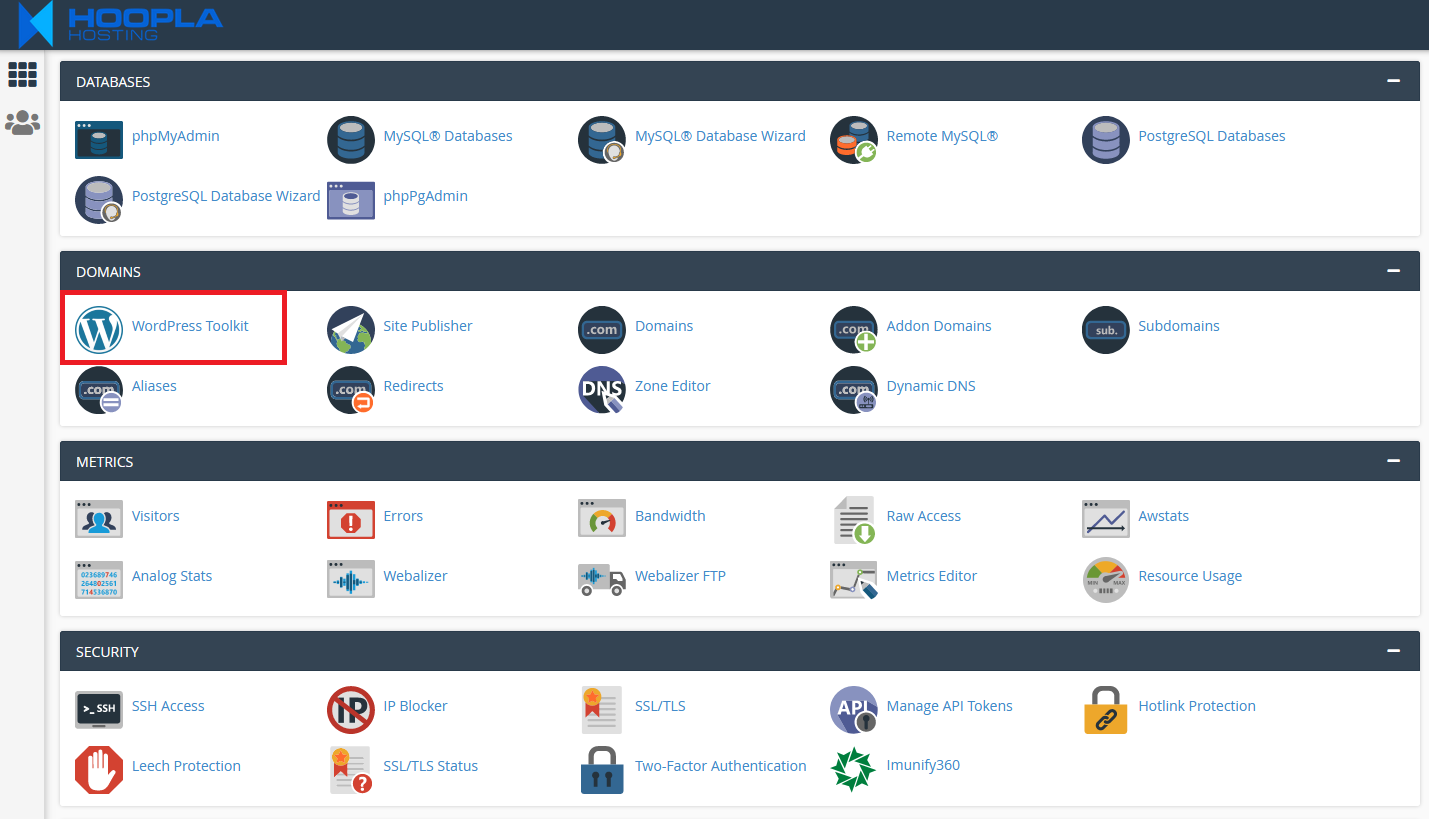
Task: Click the Bandwidth meter icon
Action: point(602,519)
